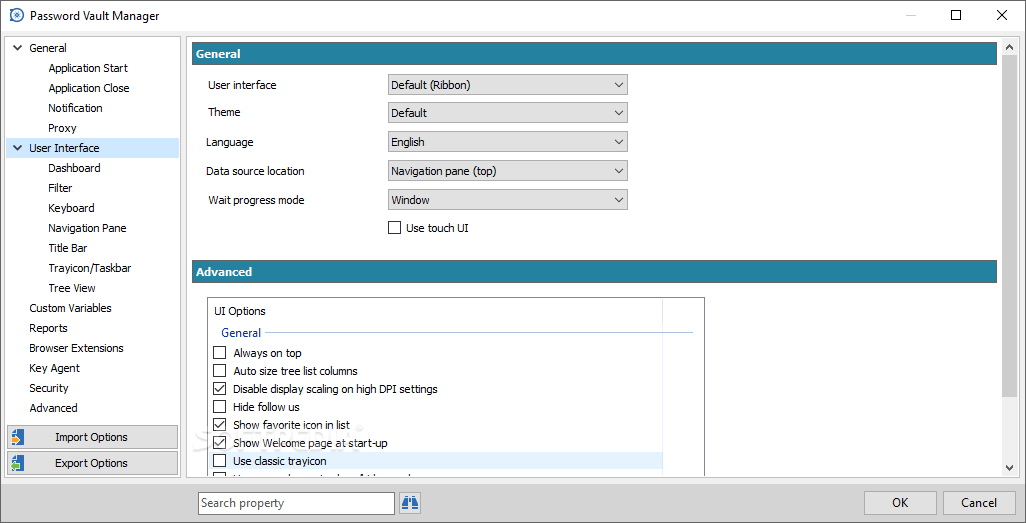Select Browser Extensions in the tree
This screenshot has width=1026, height=523.
click(x=76, y=348)
